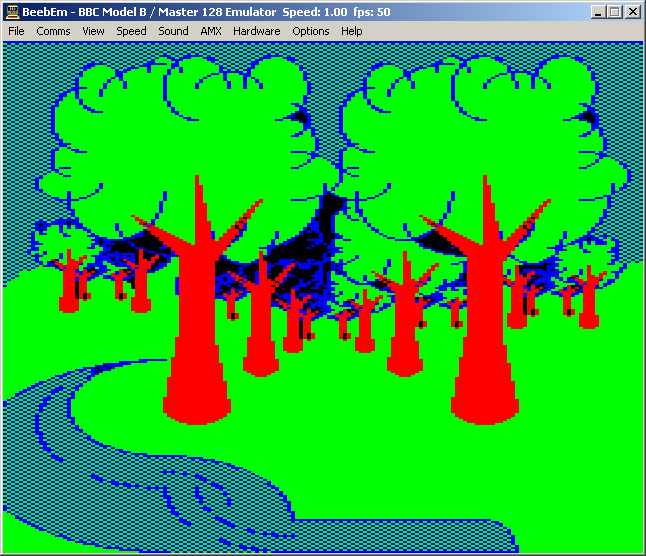Image resolution: width=646 pixels, height=556 pixels.
Task: Maximize the BeebEm emulator window
Action: click(x=614, y=12)
